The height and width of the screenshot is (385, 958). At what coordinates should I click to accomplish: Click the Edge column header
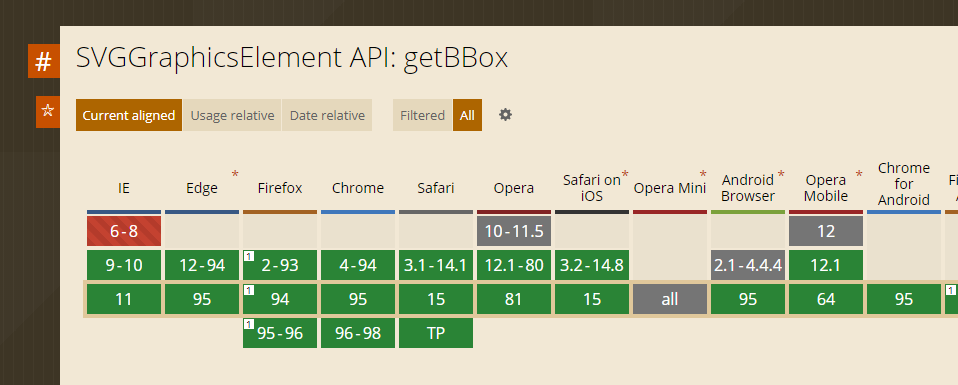click(x=202, y=188)
